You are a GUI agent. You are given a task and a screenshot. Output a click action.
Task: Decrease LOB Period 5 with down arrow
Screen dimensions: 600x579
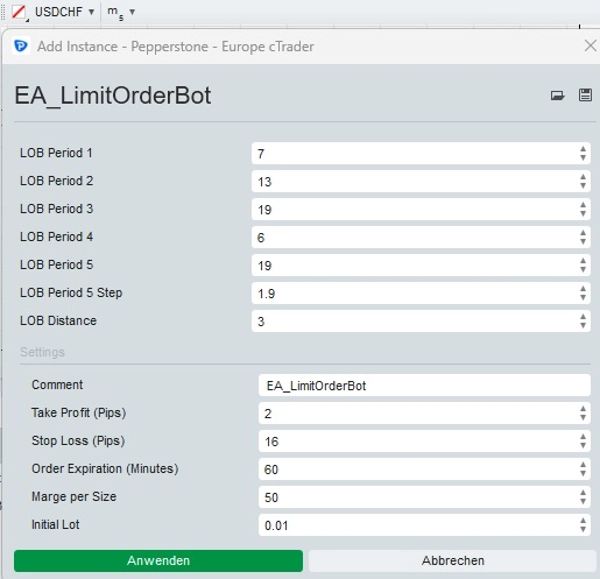click(583, 269)
